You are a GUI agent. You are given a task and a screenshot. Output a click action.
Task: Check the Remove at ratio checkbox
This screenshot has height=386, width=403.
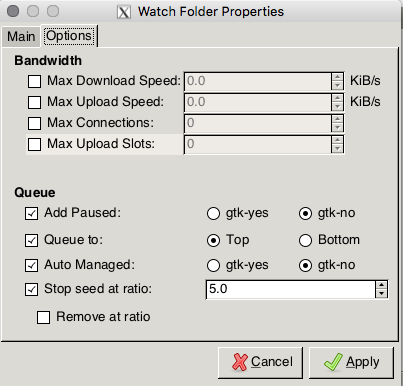pyautogui.click(x=43, y=317)
